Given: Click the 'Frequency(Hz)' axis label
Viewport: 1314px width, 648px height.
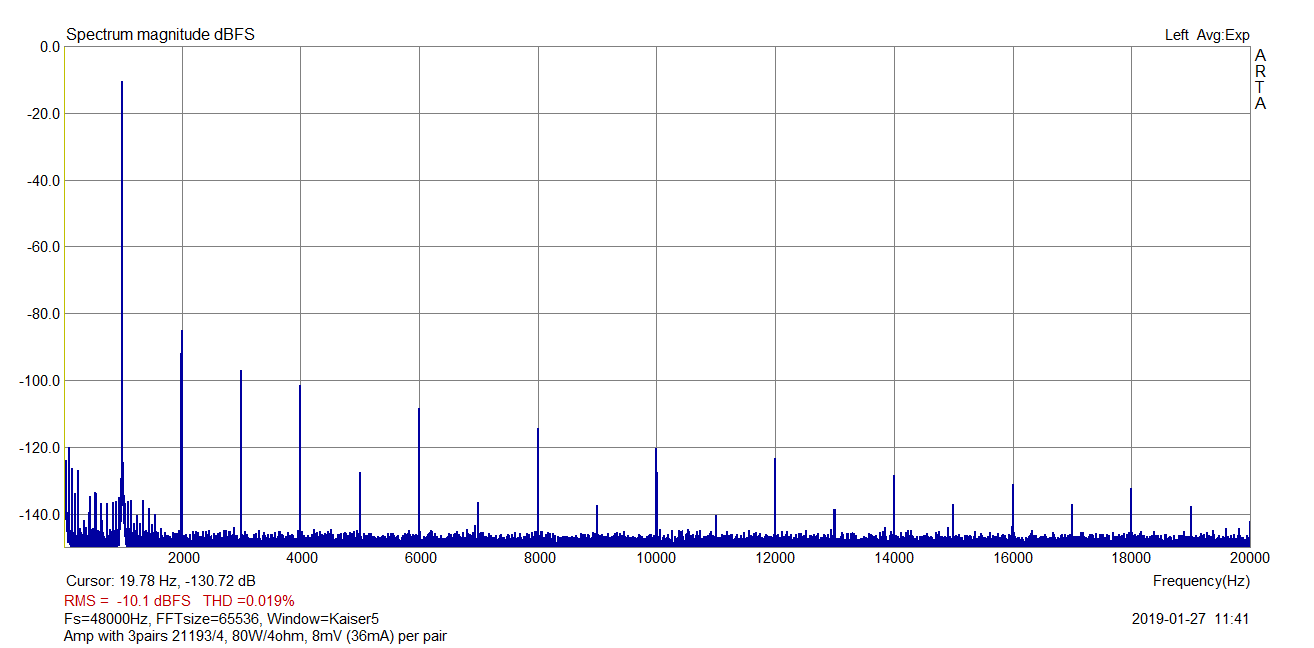Looking at the screenshot, I should pyautogui.click(x=1201, y=581).
